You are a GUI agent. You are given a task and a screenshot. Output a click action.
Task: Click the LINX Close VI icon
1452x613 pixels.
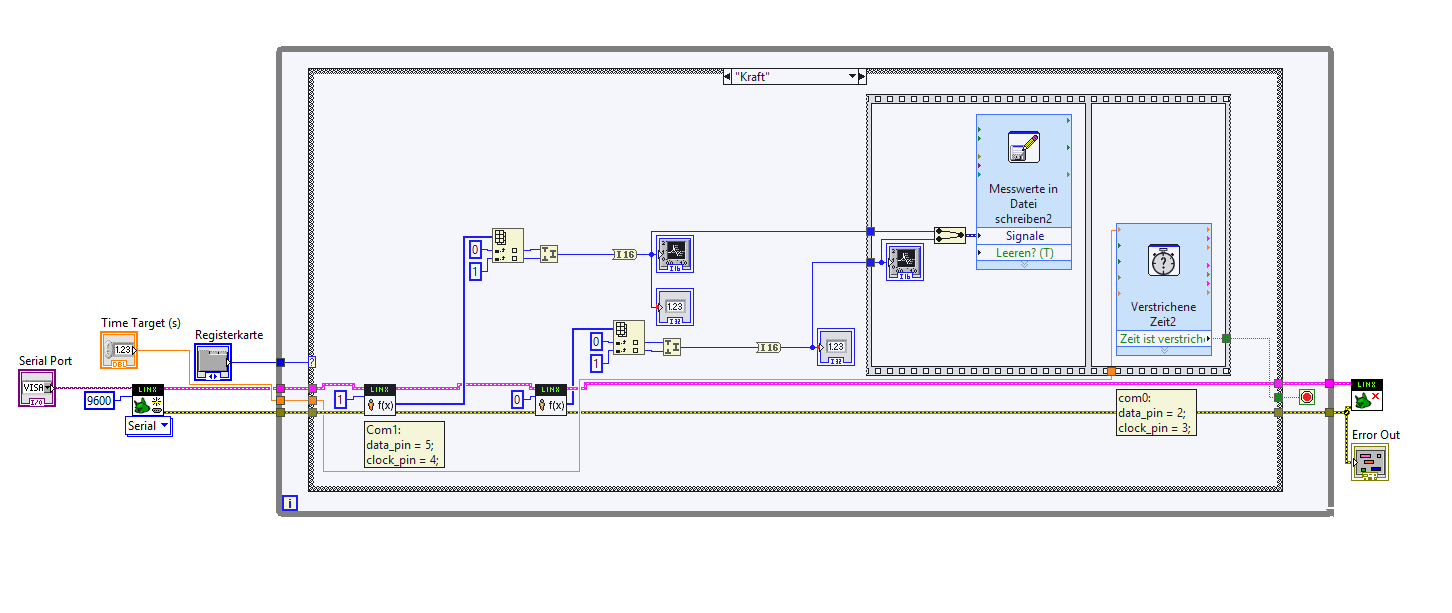pos(1367,395)
